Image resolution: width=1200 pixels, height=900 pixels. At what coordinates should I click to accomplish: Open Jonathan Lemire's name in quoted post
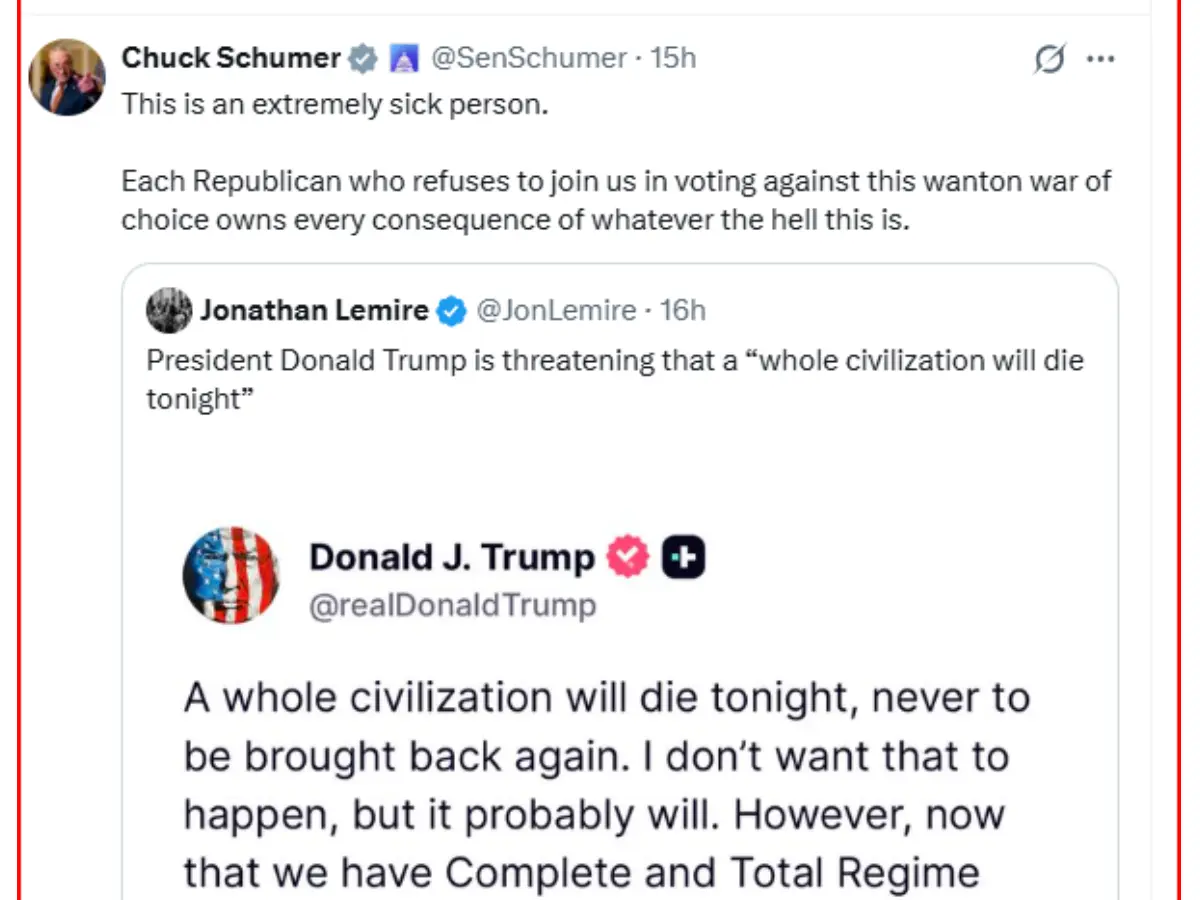click(x=314, y=311)
